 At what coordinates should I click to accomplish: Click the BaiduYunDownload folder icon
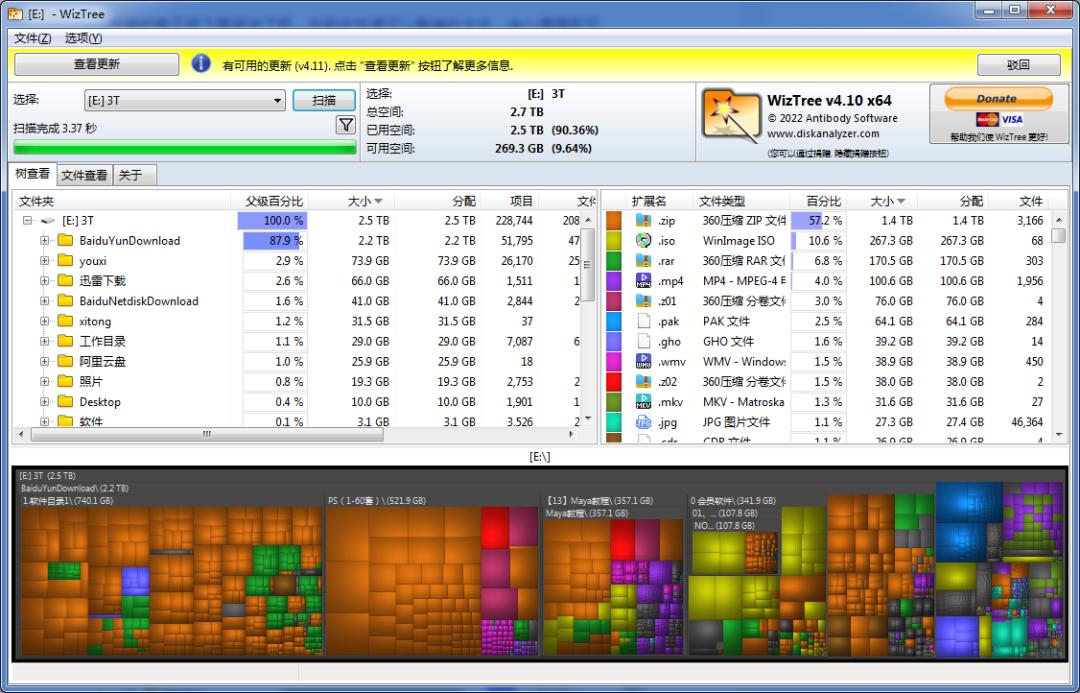pyautogui.click(x=65, y=240)
